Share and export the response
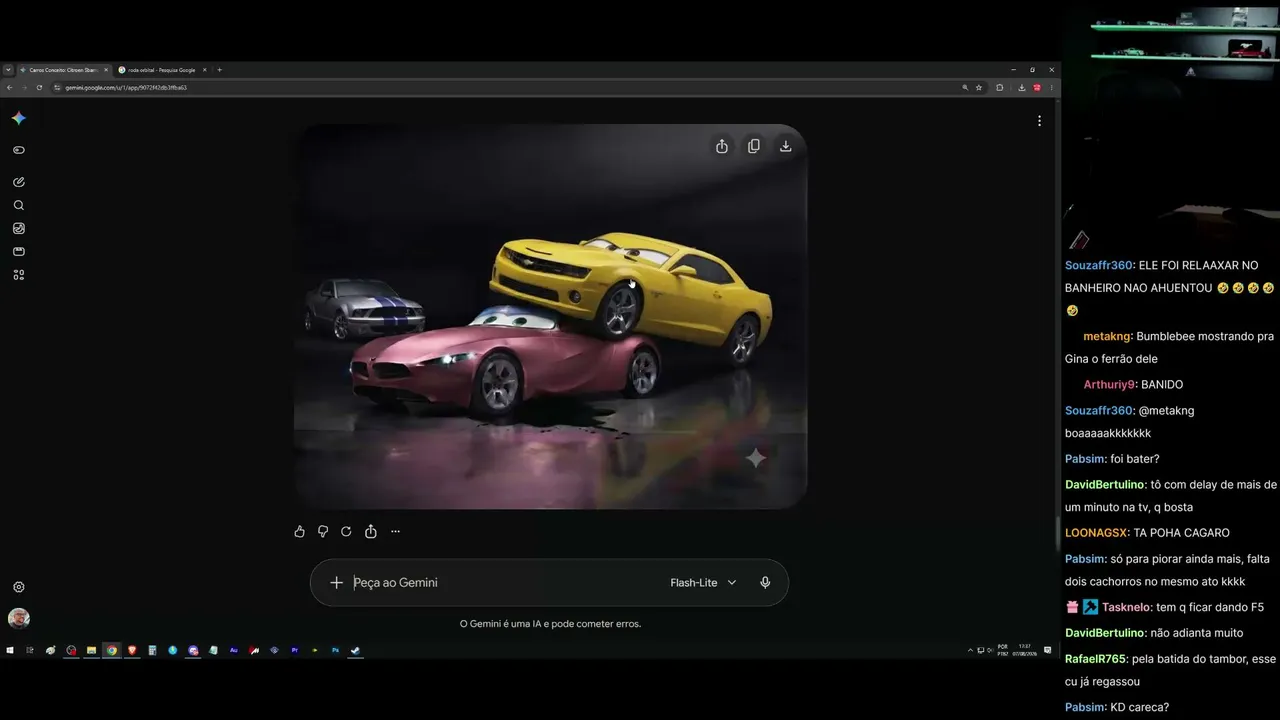Image resolution: width=1280 pixels, height=720 pixels. (371, 531)
